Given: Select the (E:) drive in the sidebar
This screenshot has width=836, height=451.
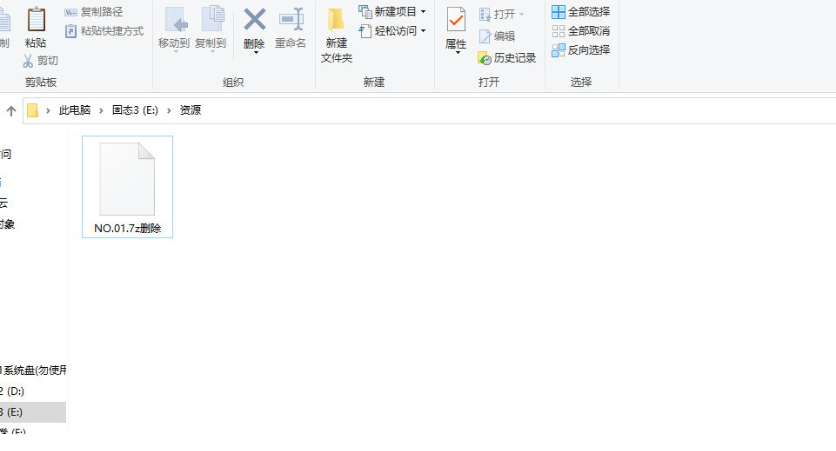Looking at the screenshot, I should 33,412.
